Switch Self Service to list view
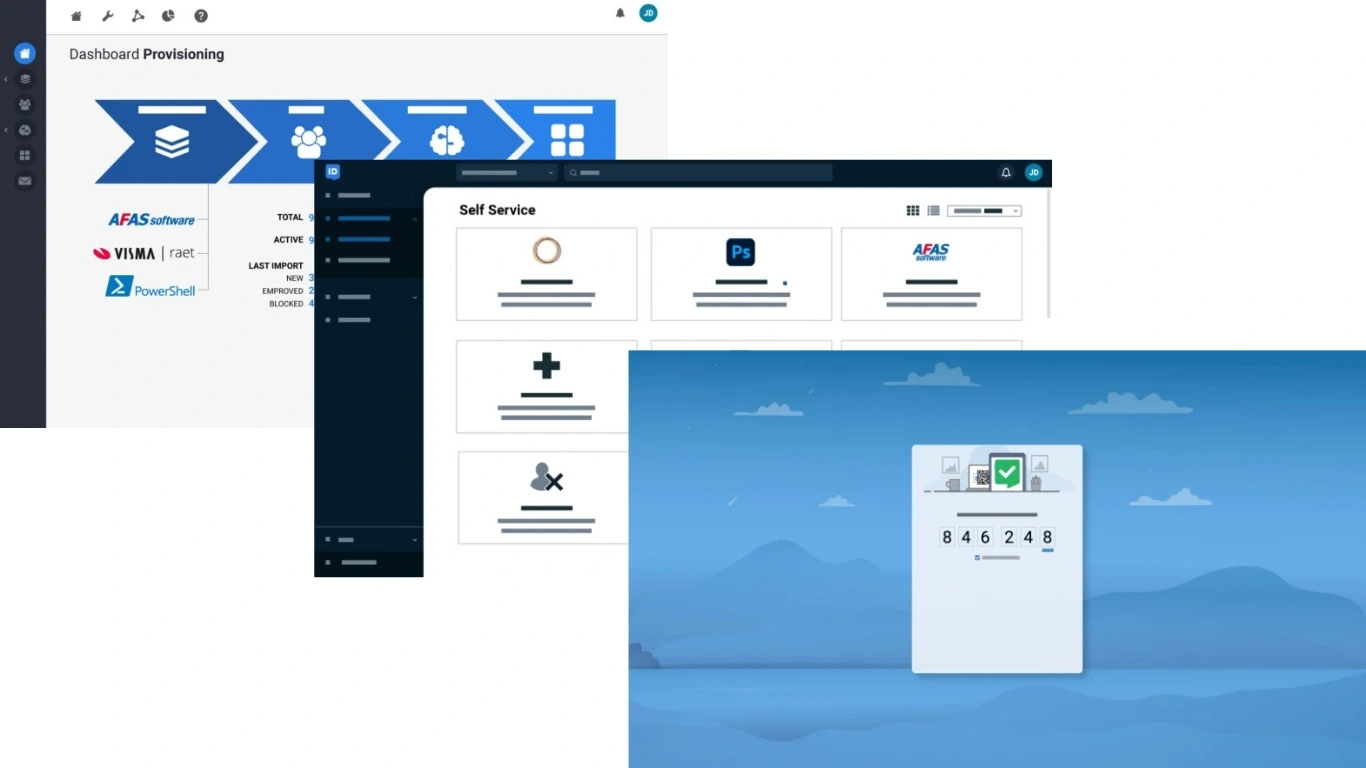Screen dimensions: 1366x768 [x=933, y=211]
